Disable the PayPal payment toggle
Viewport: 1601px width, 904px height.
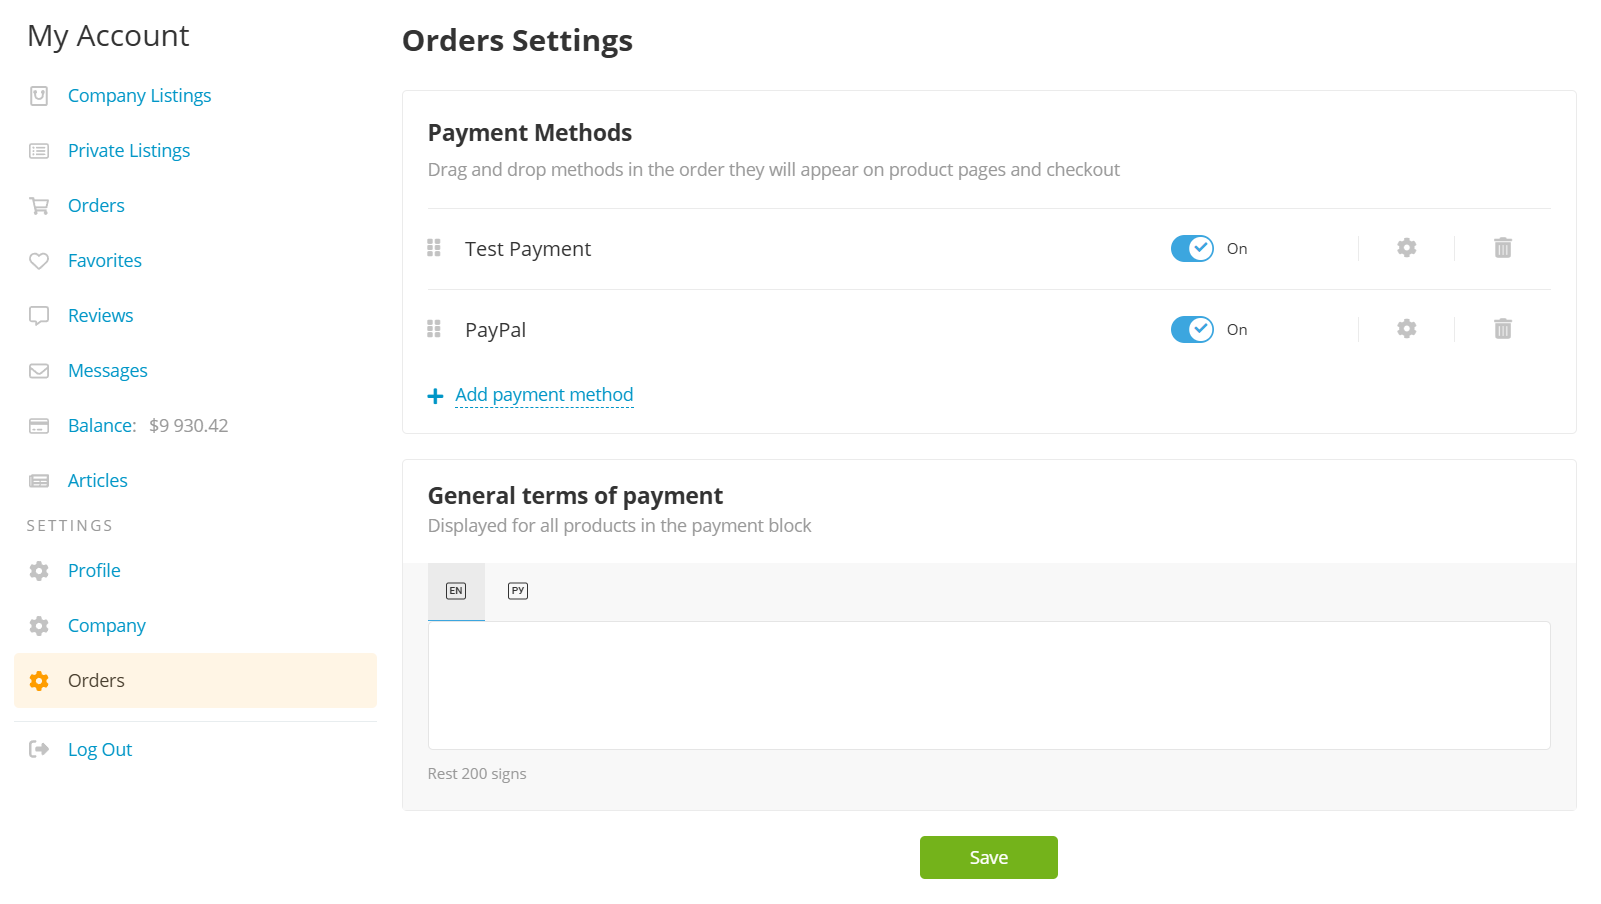pyautogui.click(x=1192, y=329)
